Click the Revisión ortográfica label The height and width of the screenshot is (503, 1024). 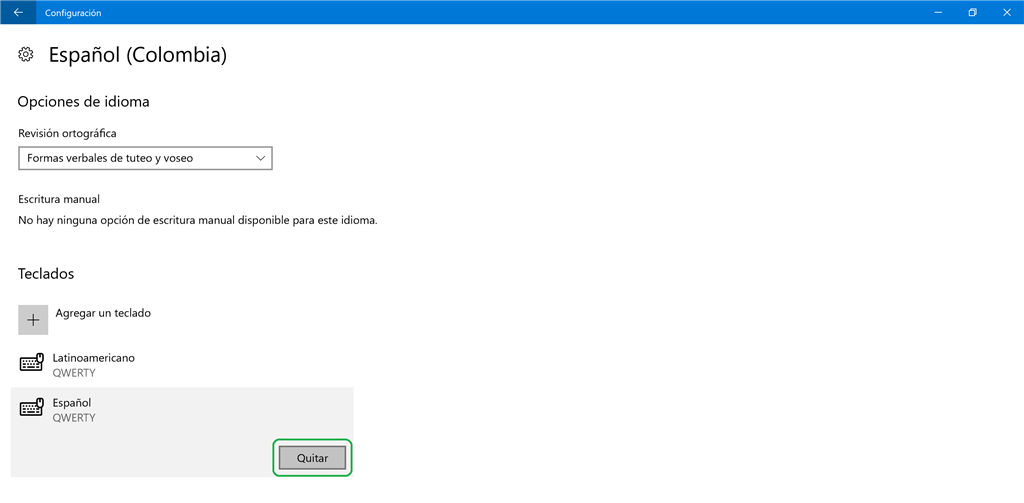coord(67,133)
